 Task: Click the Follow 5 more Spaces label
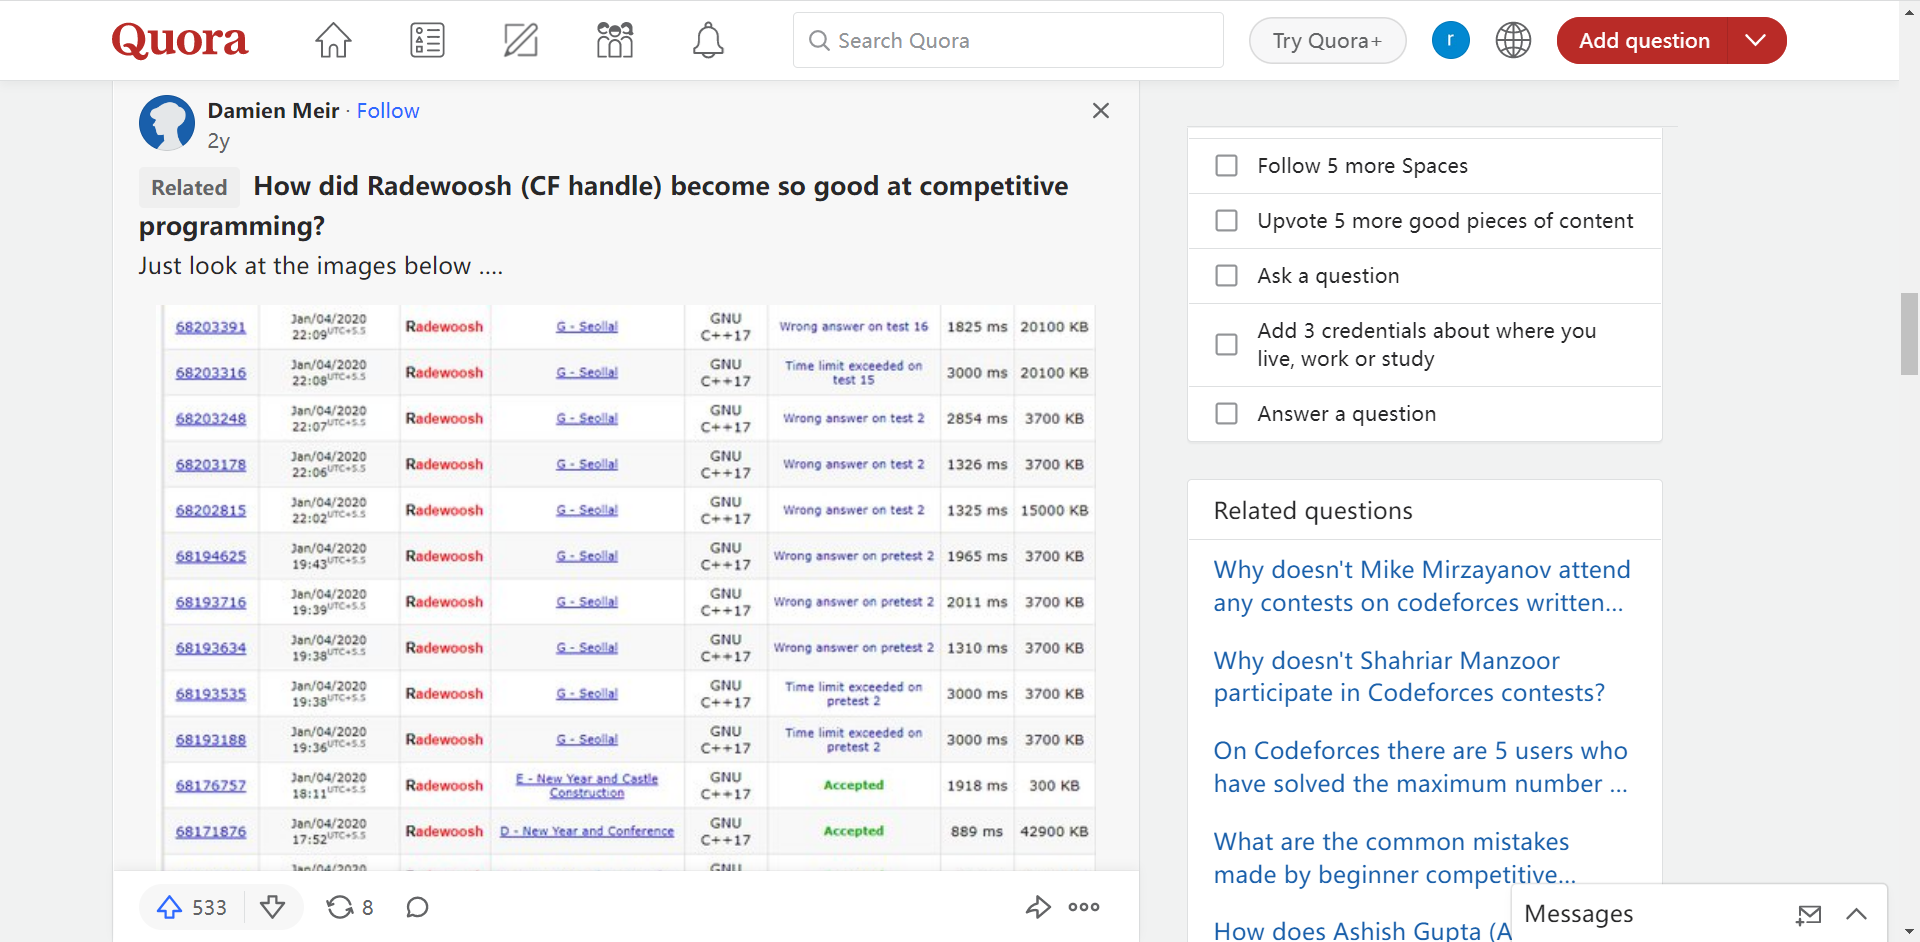pyautogui.click(x=1362, y=166)
